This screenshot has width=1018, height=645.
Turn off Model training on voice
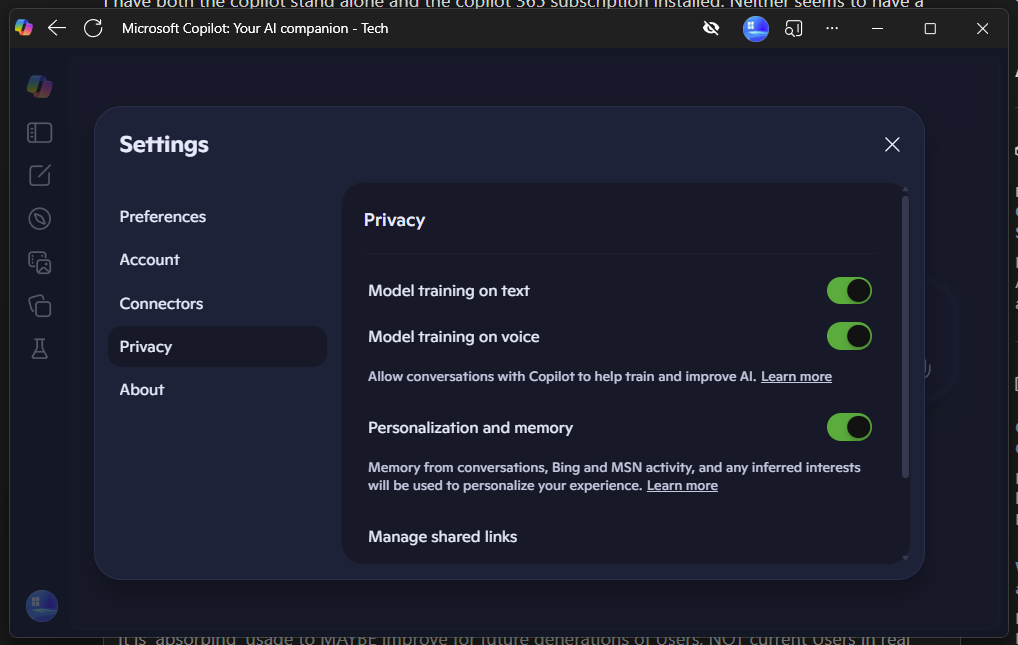849,336
